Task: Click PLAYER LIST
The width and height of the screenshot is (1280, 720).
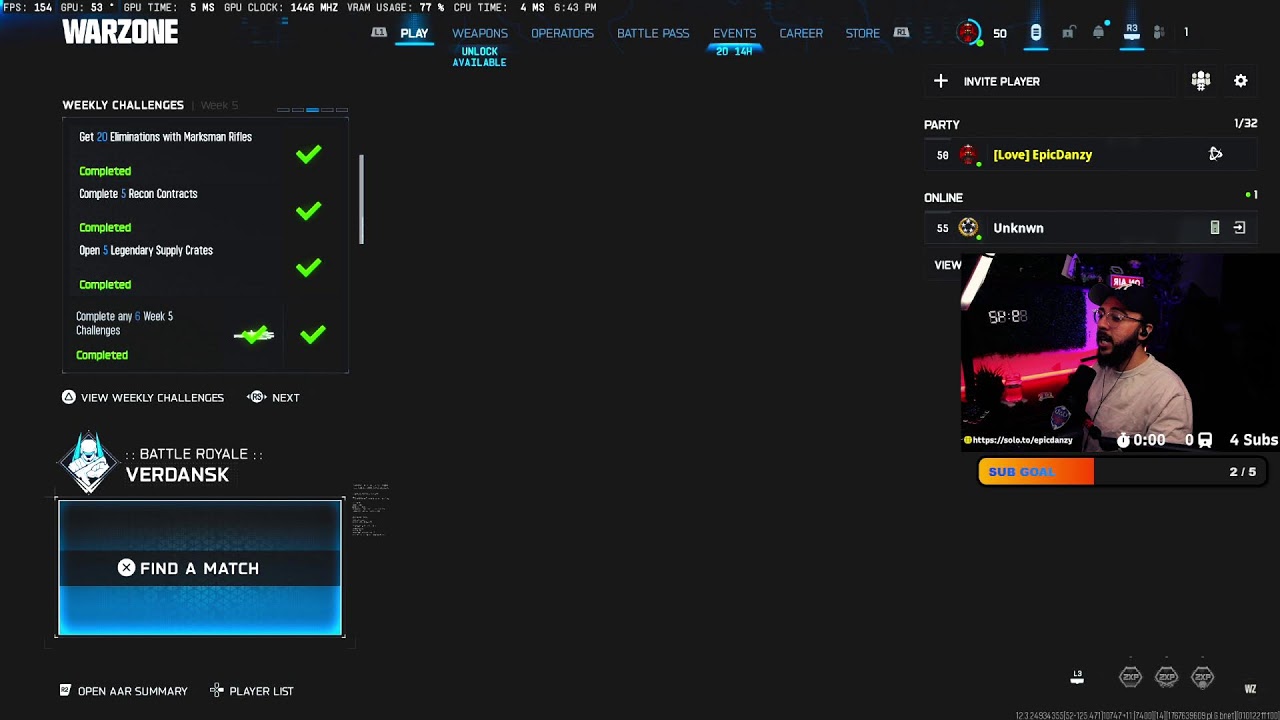Action: [261, 691]
